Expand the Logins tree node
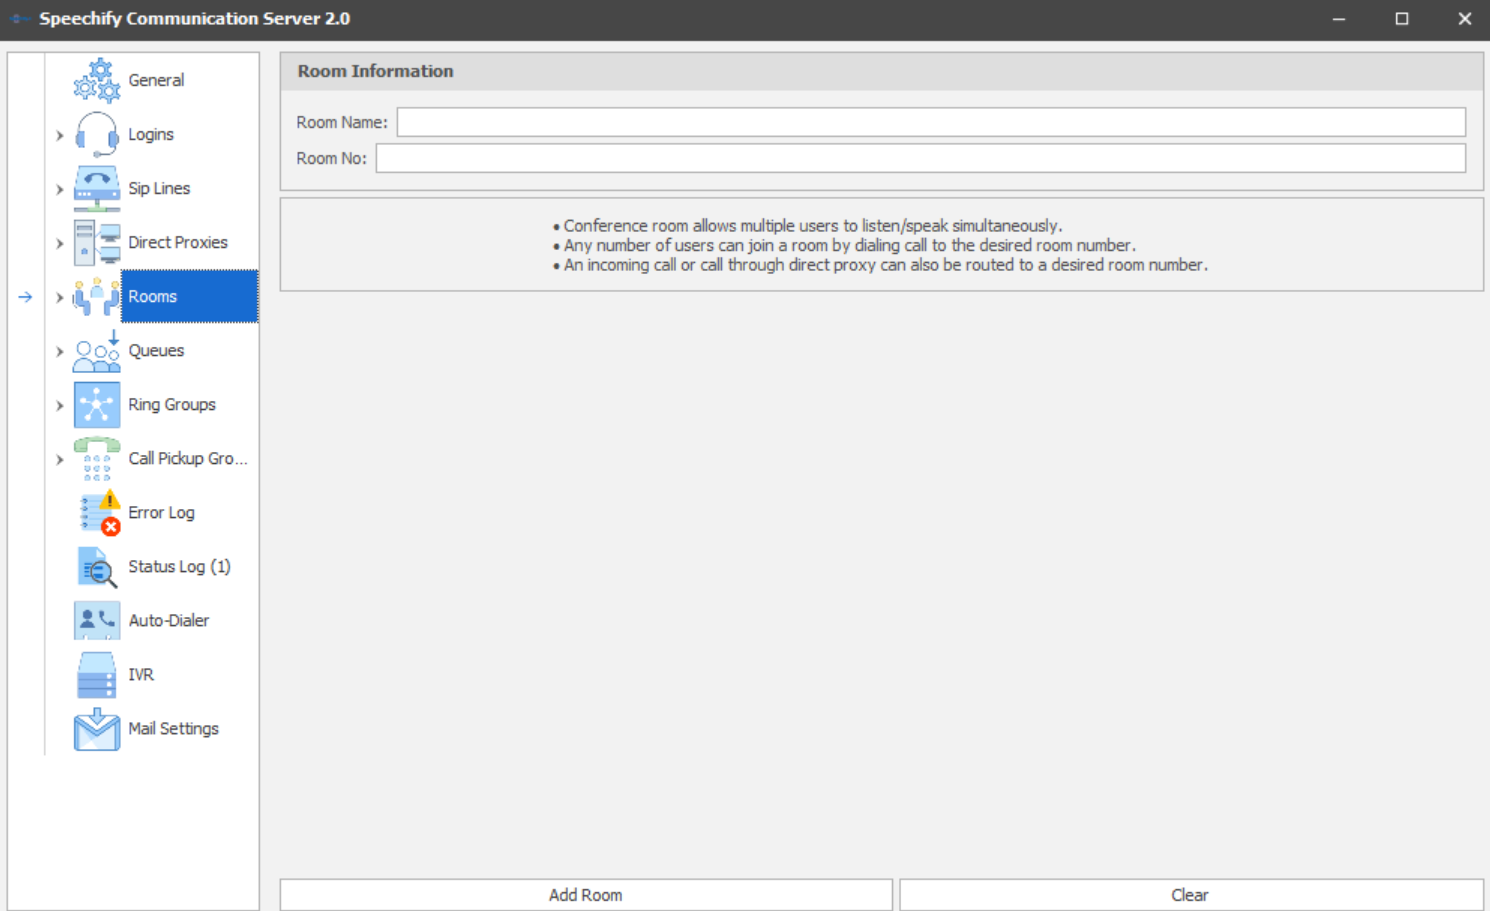Screen dimensions: 1490x911 60,135
